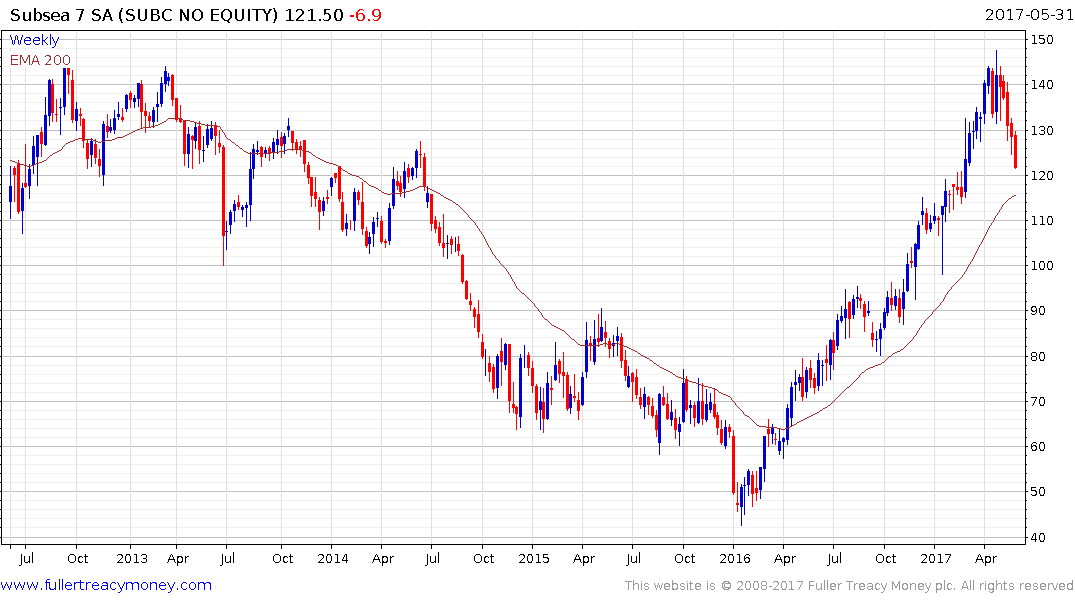Image resolution: width=1075 pixels, height=600 pixels.
Task: Click the 50 price axis label
Action: click(1038, 492)
